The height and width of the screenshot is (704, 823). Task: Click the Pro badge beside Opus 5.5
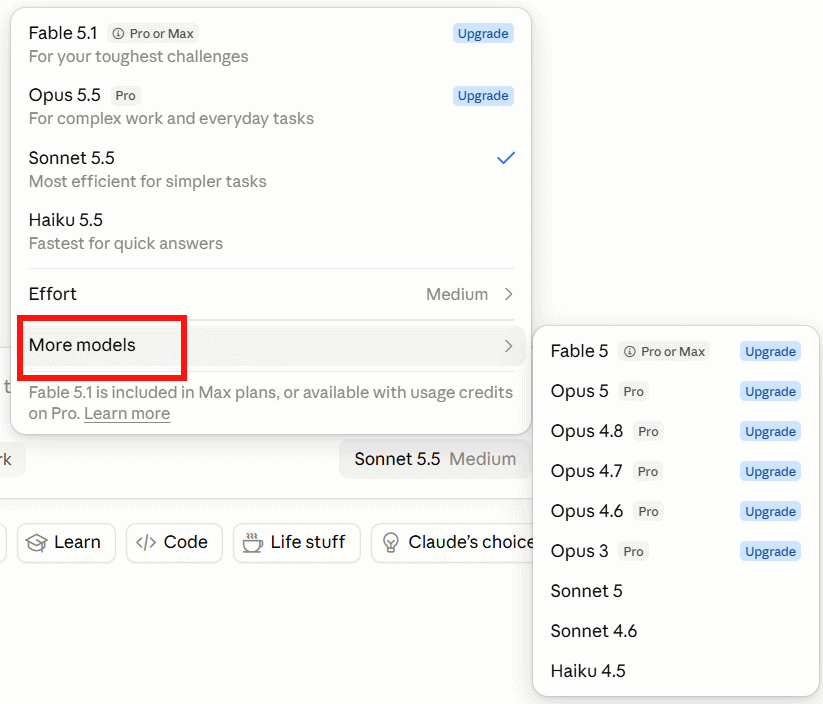pos(125,96)
